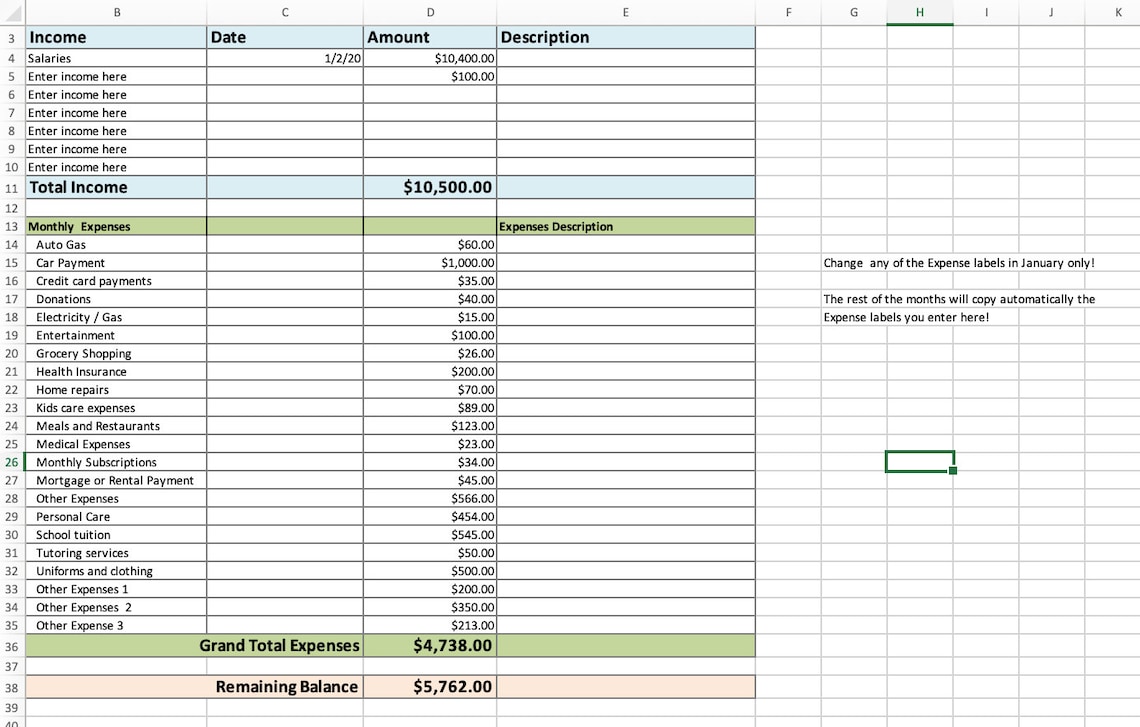Select row 26 by clicking its row number

11,461
